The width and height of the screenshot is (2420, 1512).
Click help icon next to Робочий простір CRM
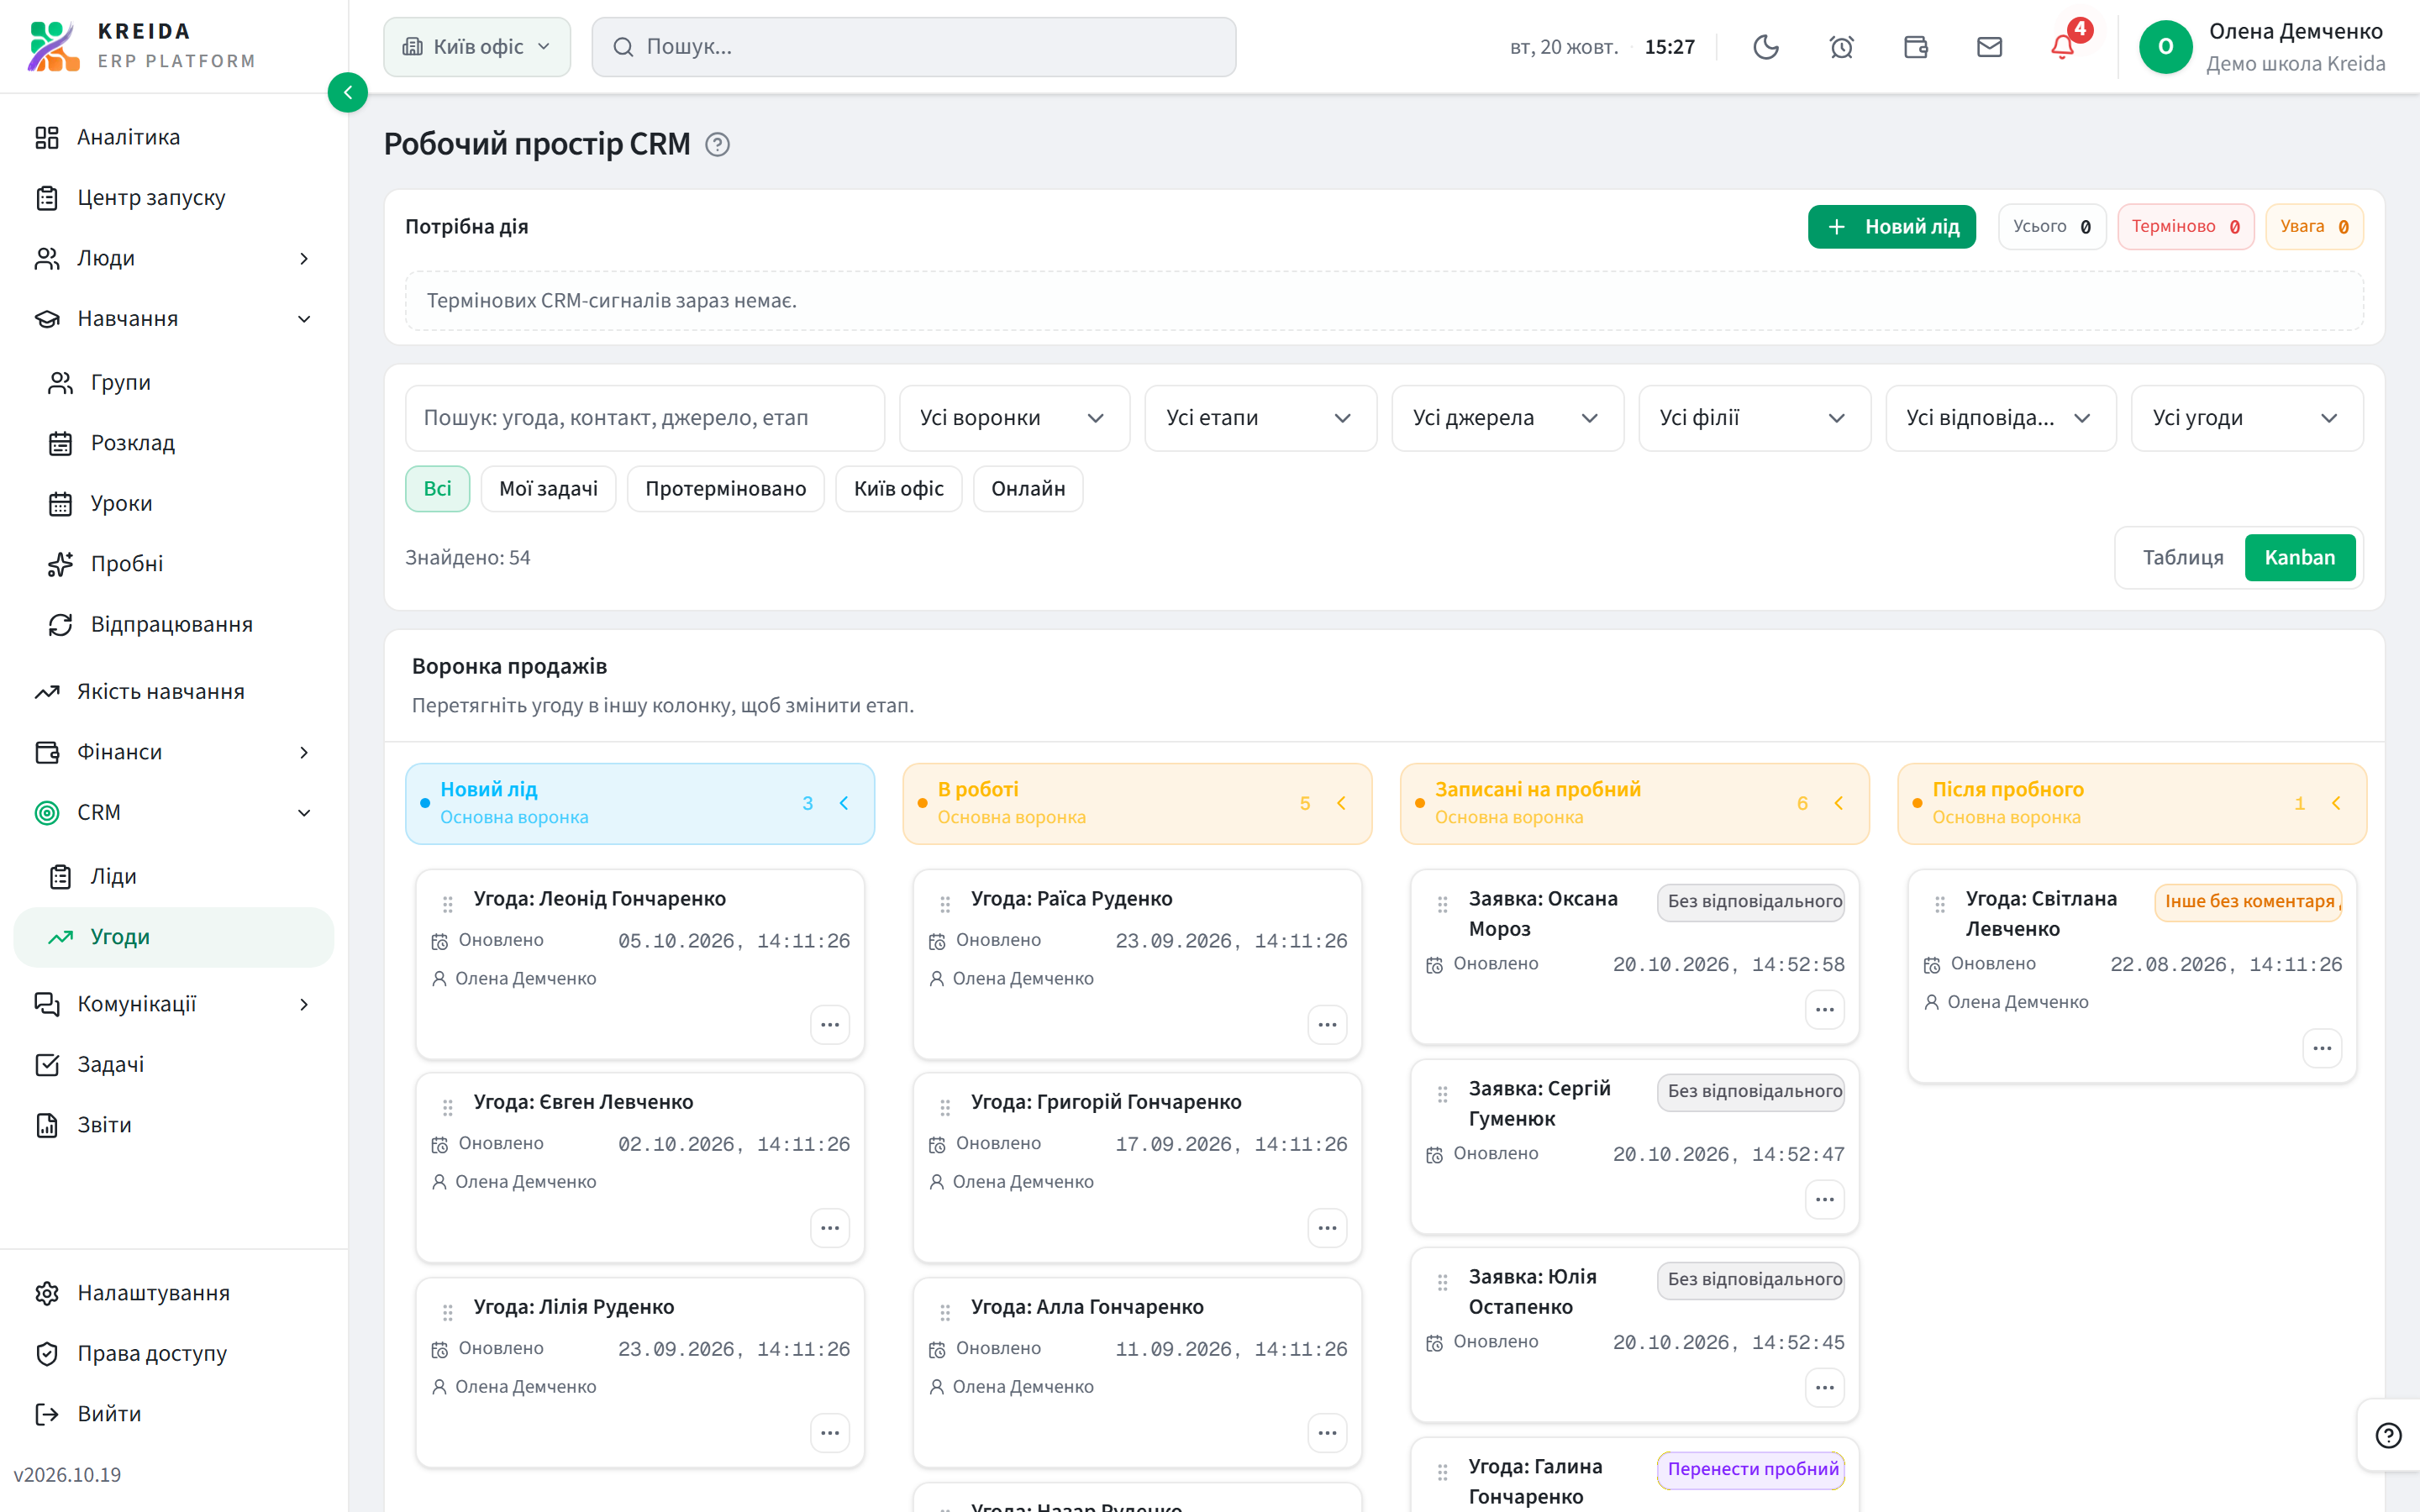pyautogui.click(x=717, y=145)
